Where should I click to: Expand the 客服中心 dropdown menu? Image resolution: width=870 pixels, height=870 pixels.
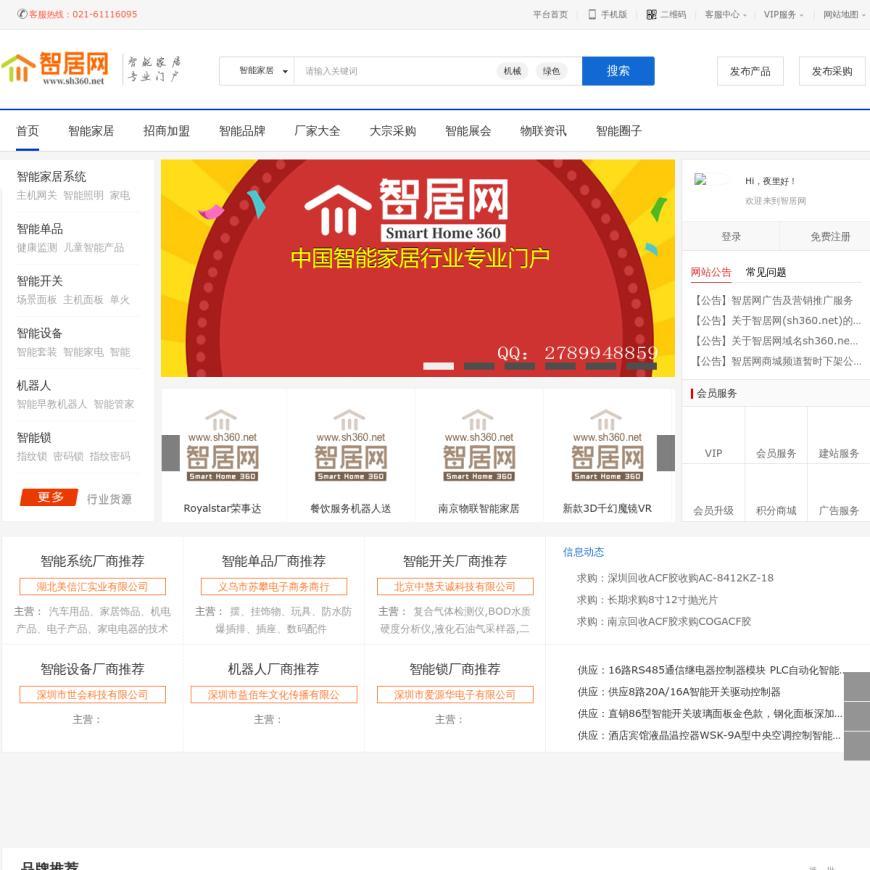pos(725,14)
